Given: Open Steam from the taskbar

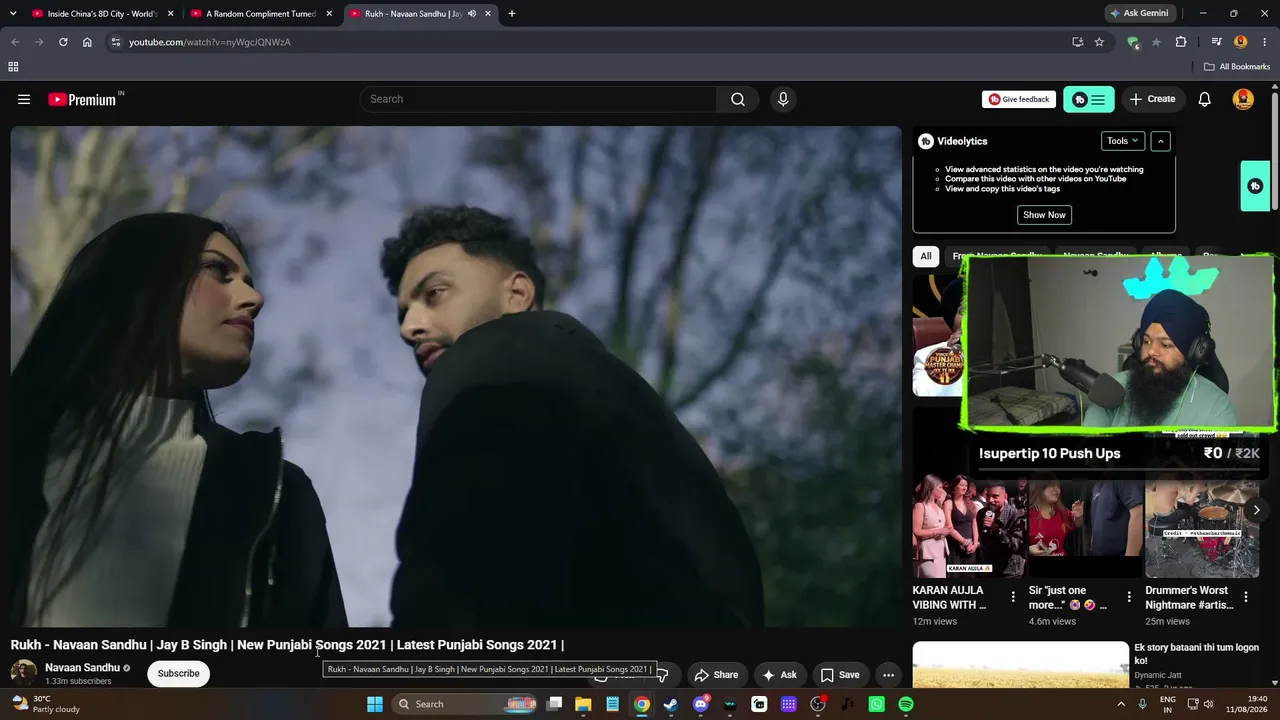Looking at the screenshot, I should tap(671, 704).
